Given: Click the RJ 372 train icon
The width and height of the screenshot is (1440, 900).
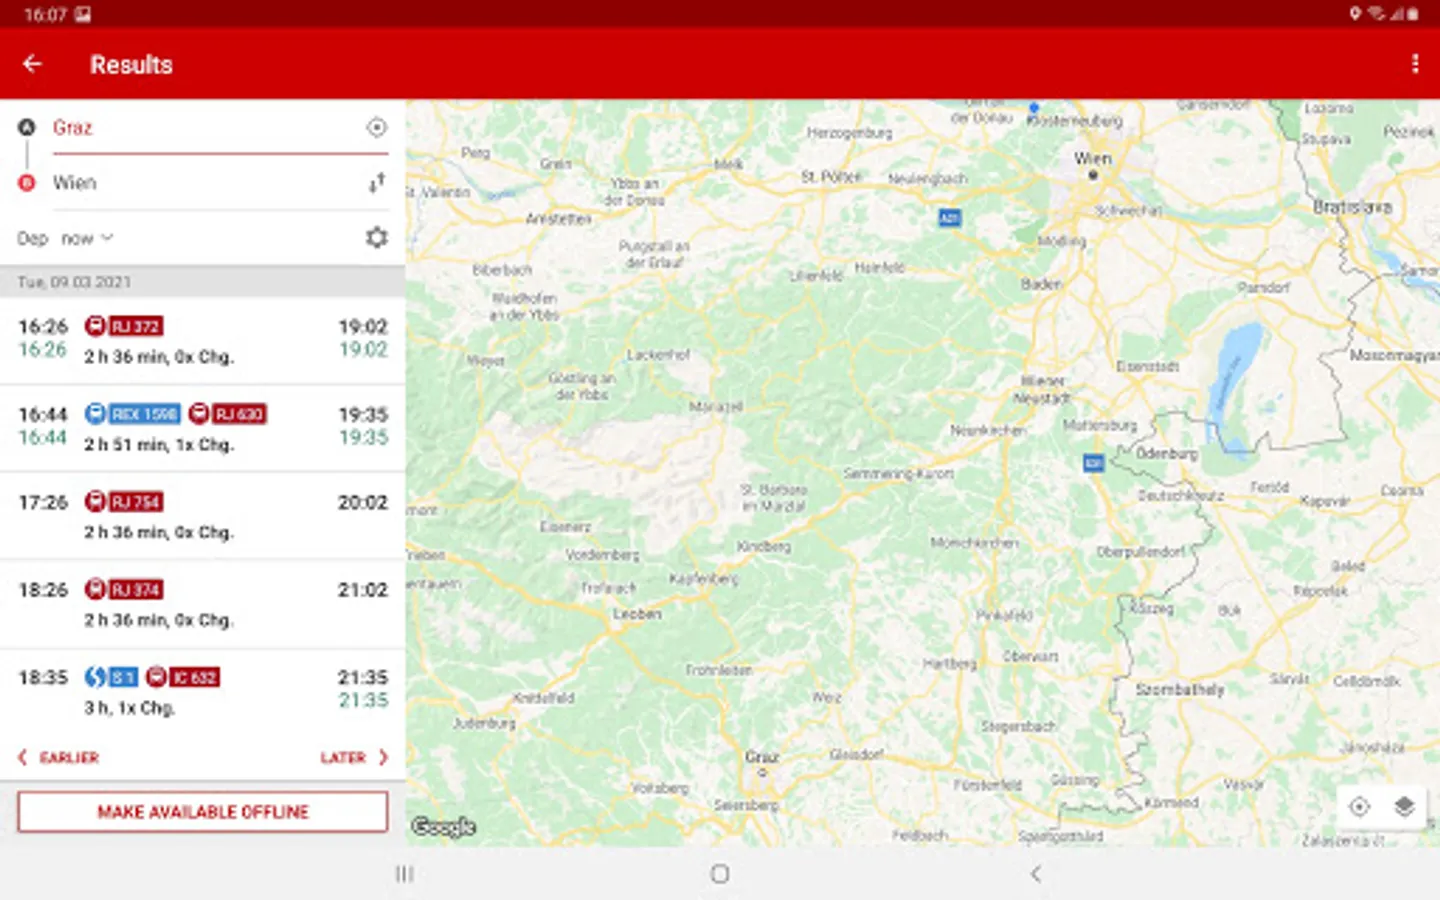Looking at the screenshot, I should coord(95,326).
